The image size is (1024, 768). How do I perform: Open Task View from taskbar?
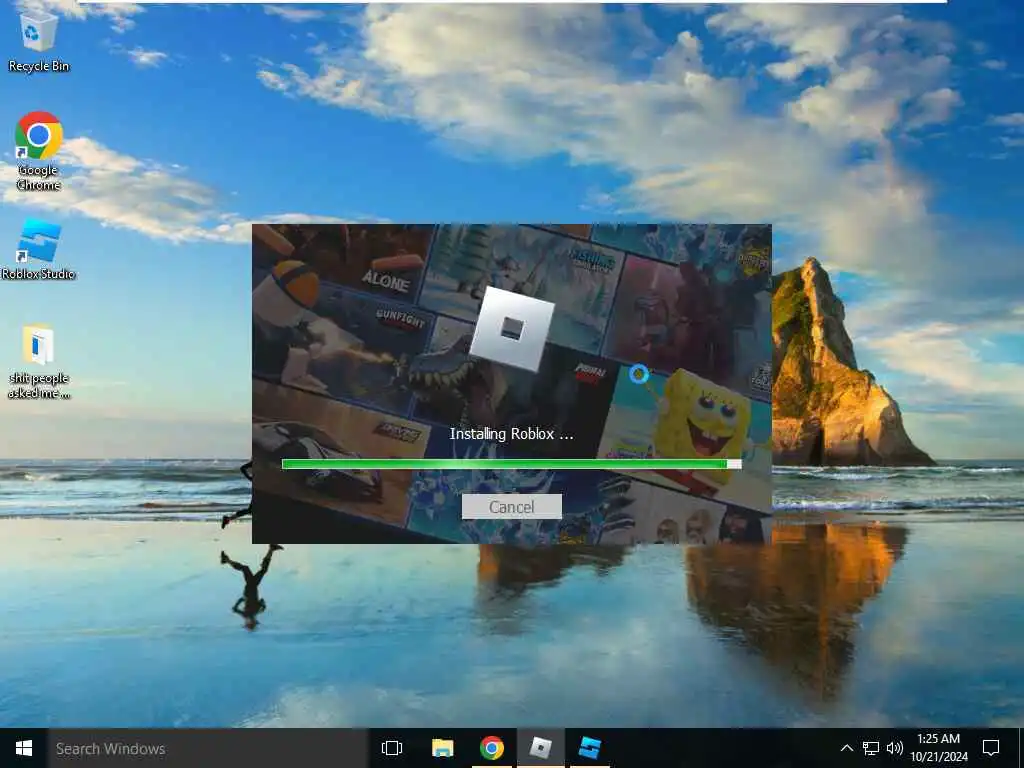[x=392, y=748]
